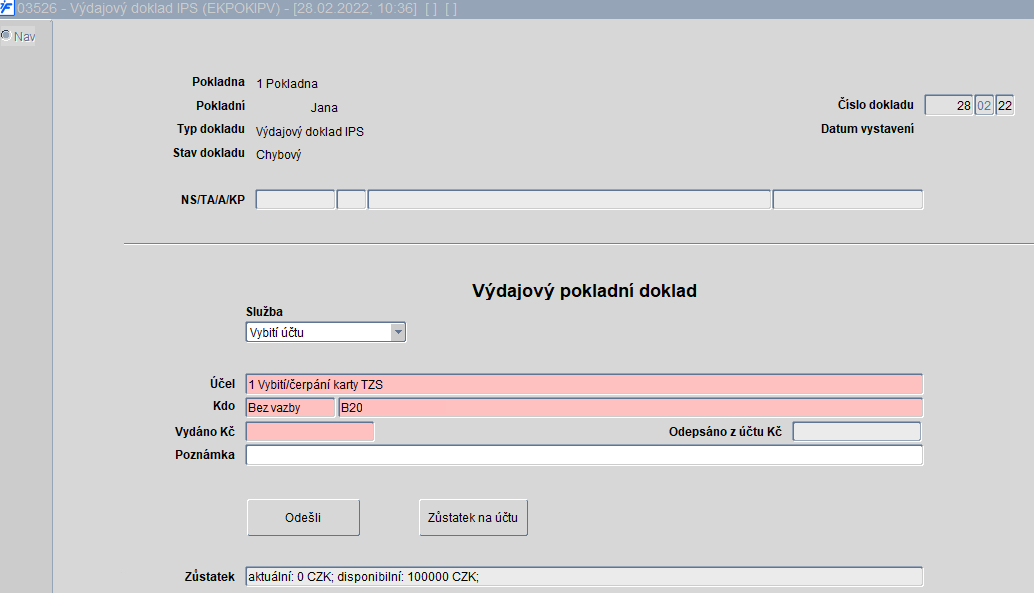Click the second narrow NS/TA/A/KP field
Image resolution: width=1034 pixels, height=593 pixels.
click(x=351, y=199)
